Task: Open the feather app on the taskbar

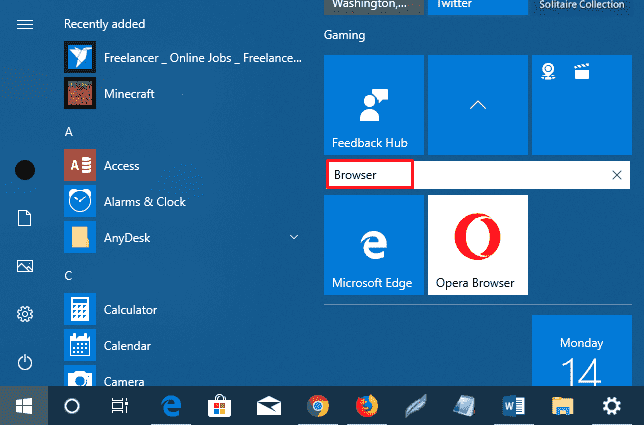Action: [x=416, y=406]
